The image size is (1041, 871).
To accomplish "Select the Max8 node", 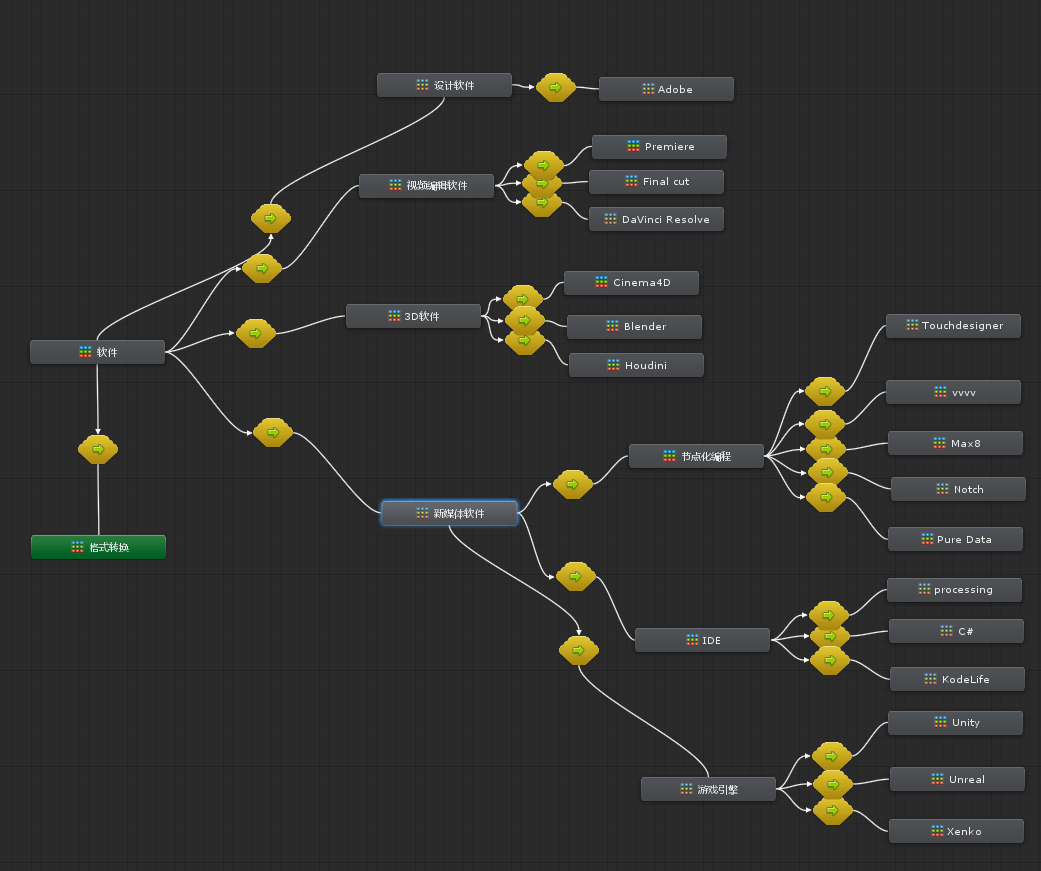I will click(955, 443).
